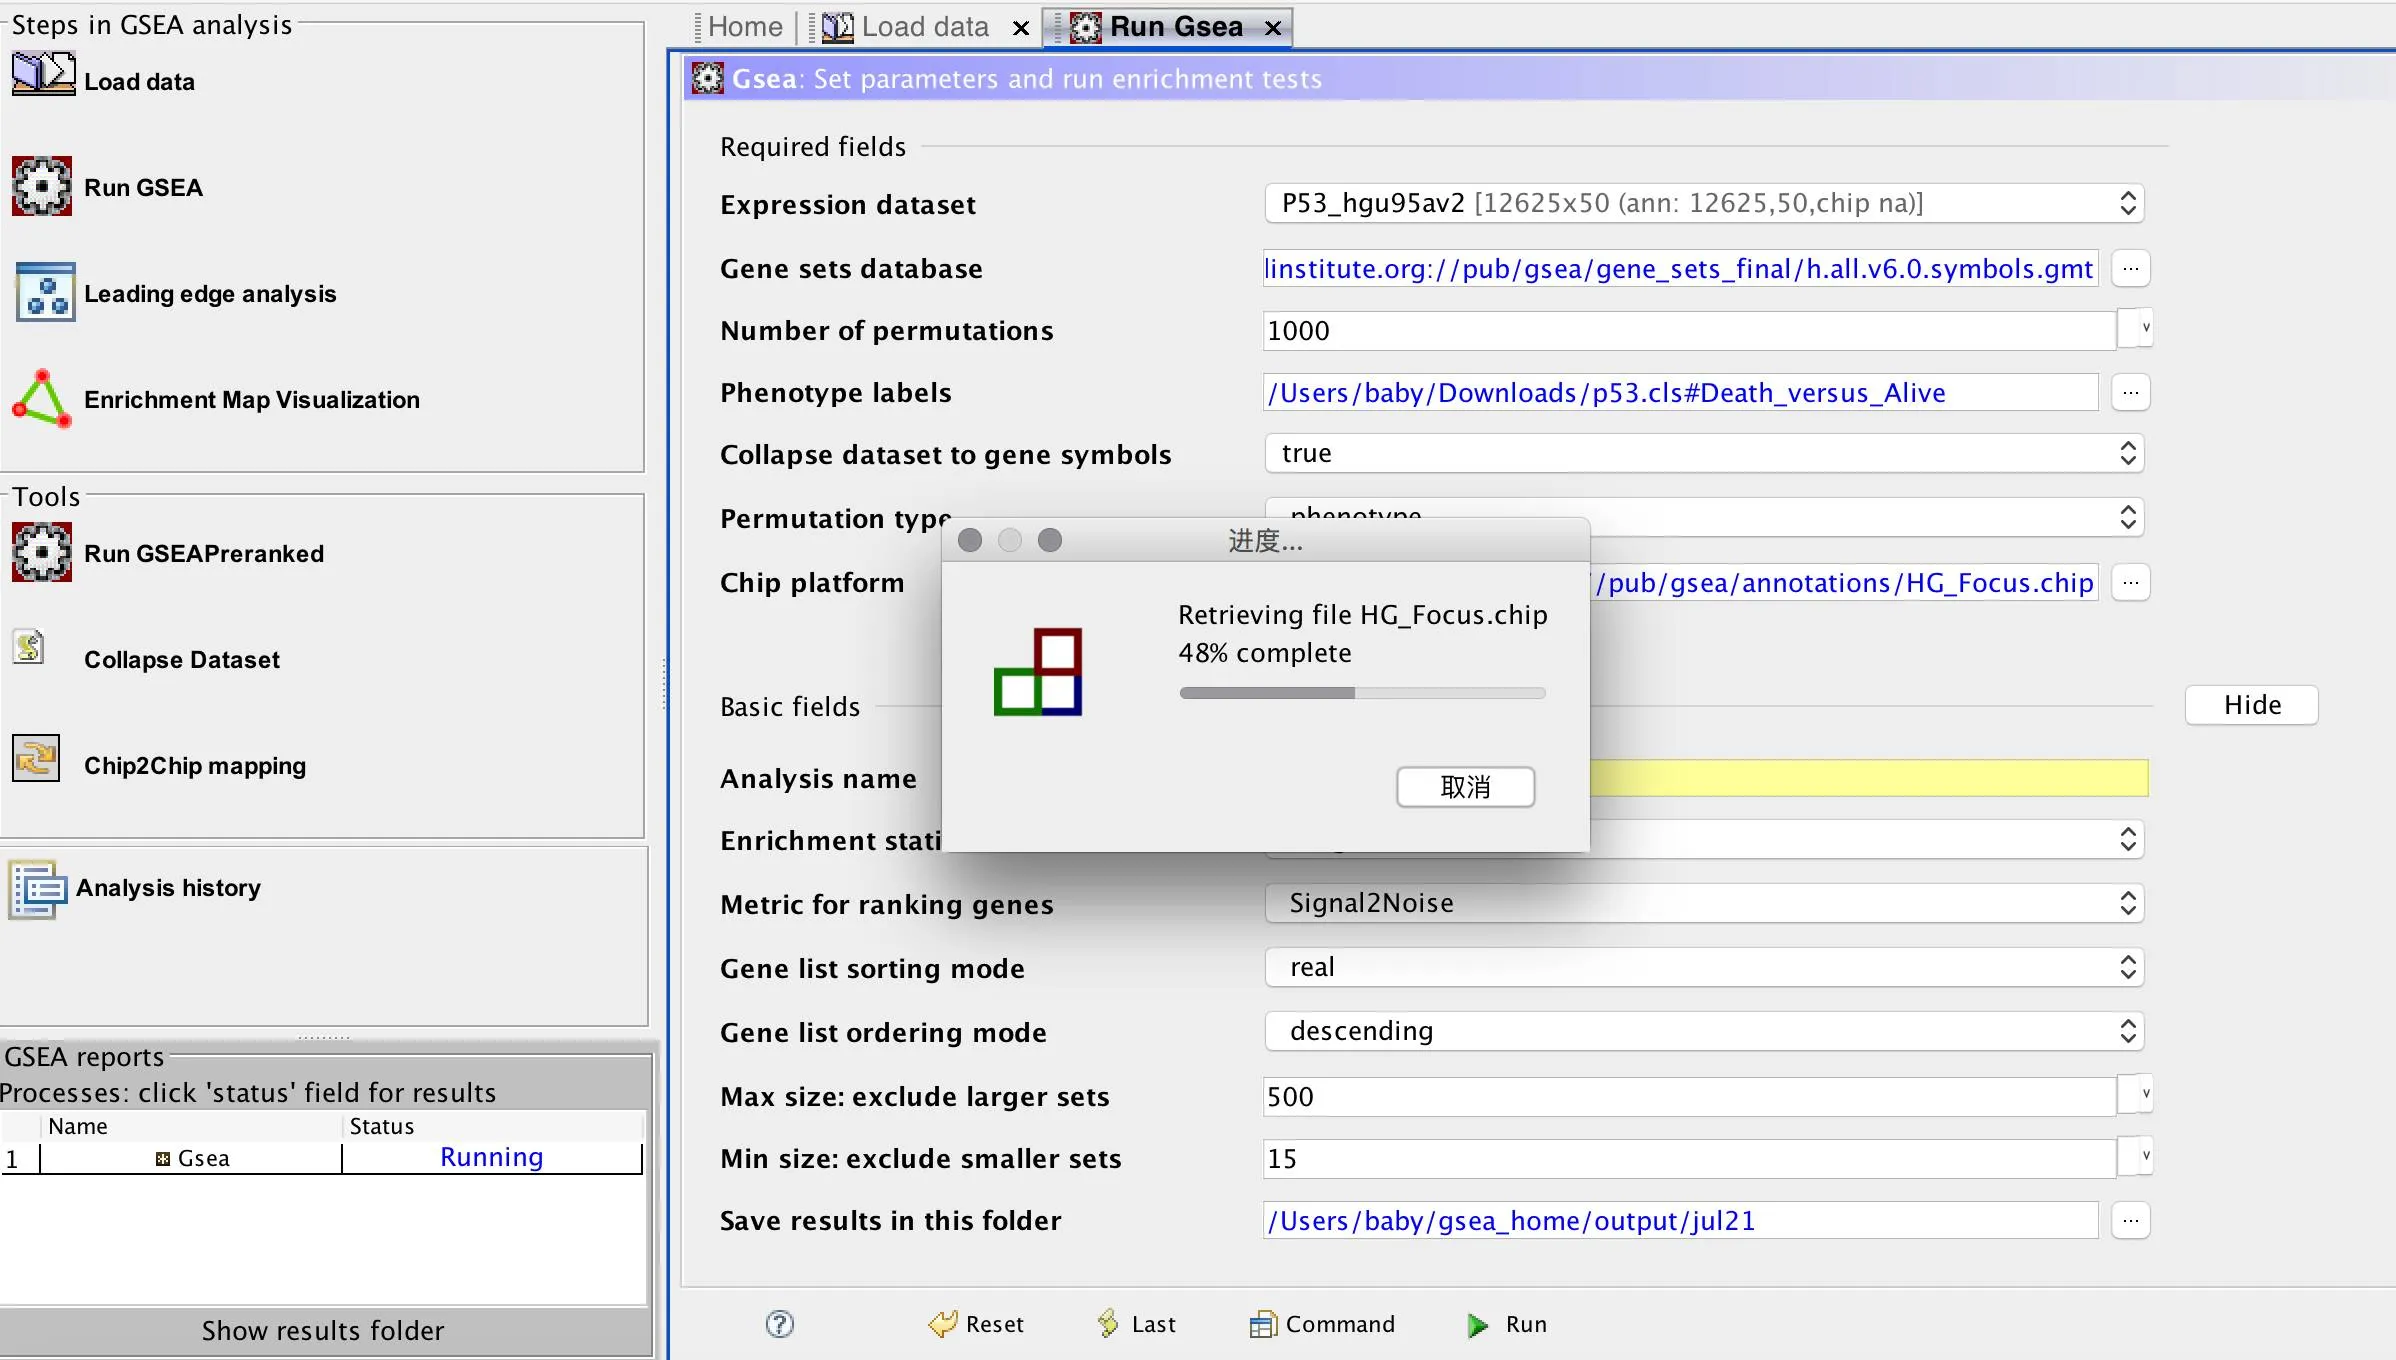Click the help question mark icon

[x=779, y=1324]
